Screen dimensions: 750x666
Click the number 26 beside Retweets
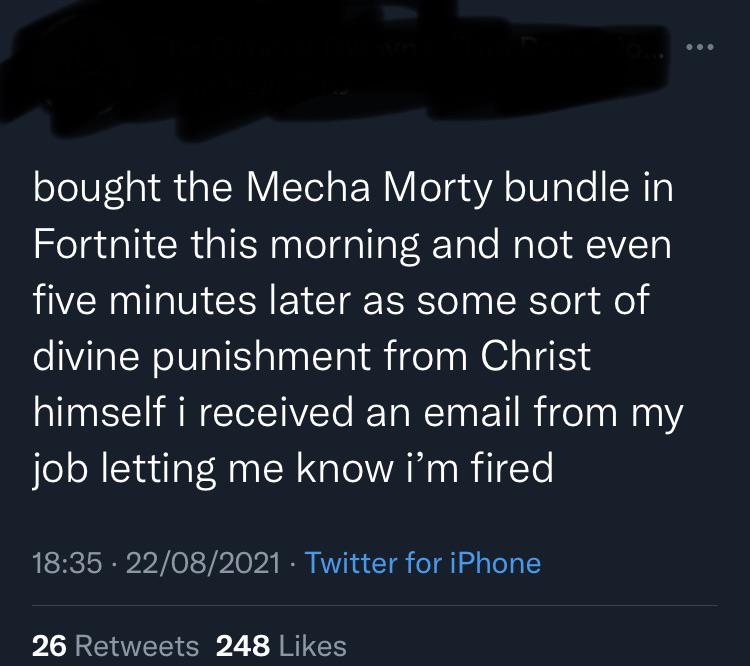click(49, 645)
